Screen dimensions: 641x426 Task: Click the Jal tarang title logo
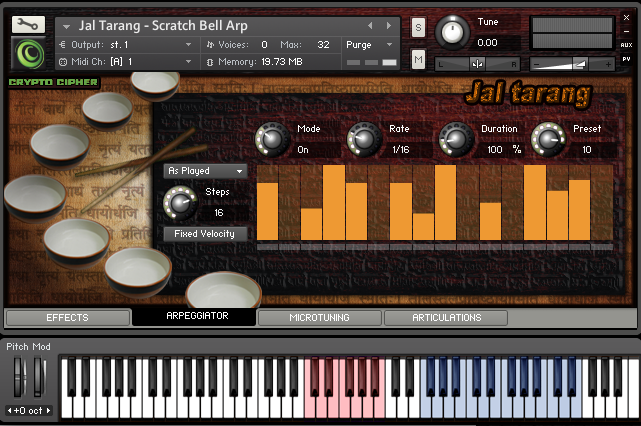(528, 94)
